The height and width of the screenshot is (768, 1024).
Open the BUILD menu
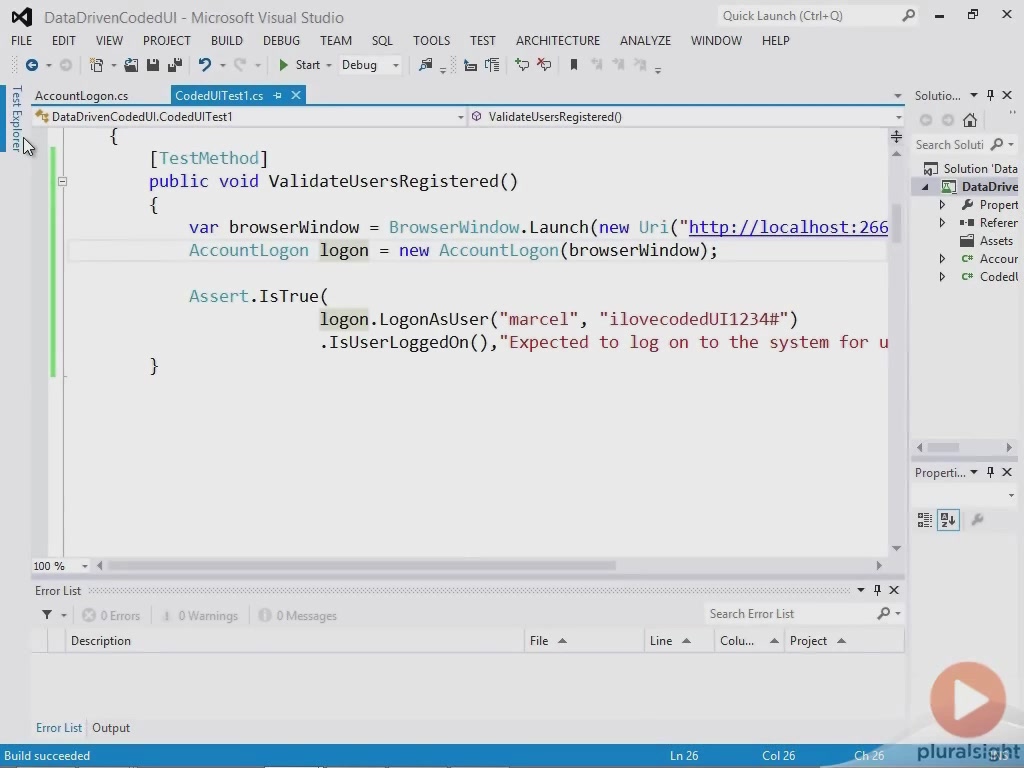[x=227, y=40]
